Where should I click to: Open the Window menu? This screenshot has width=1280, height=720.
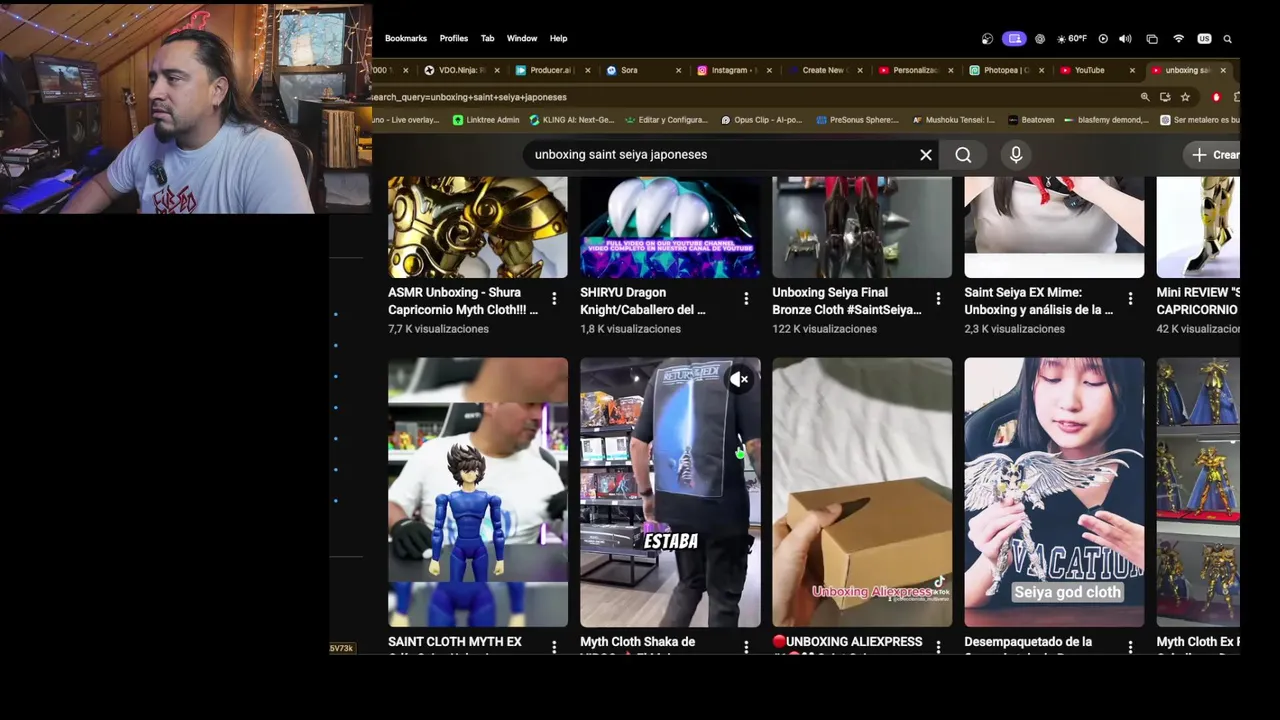point(522,39)
